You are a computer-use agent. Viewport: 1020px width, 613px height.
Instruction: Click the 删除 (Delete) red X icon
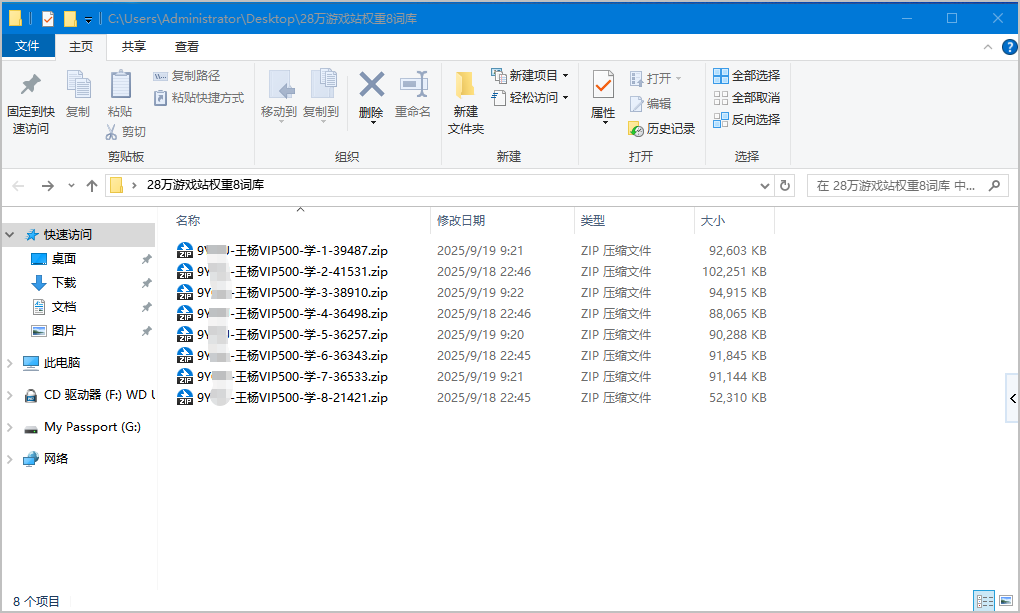pos(371,84)
